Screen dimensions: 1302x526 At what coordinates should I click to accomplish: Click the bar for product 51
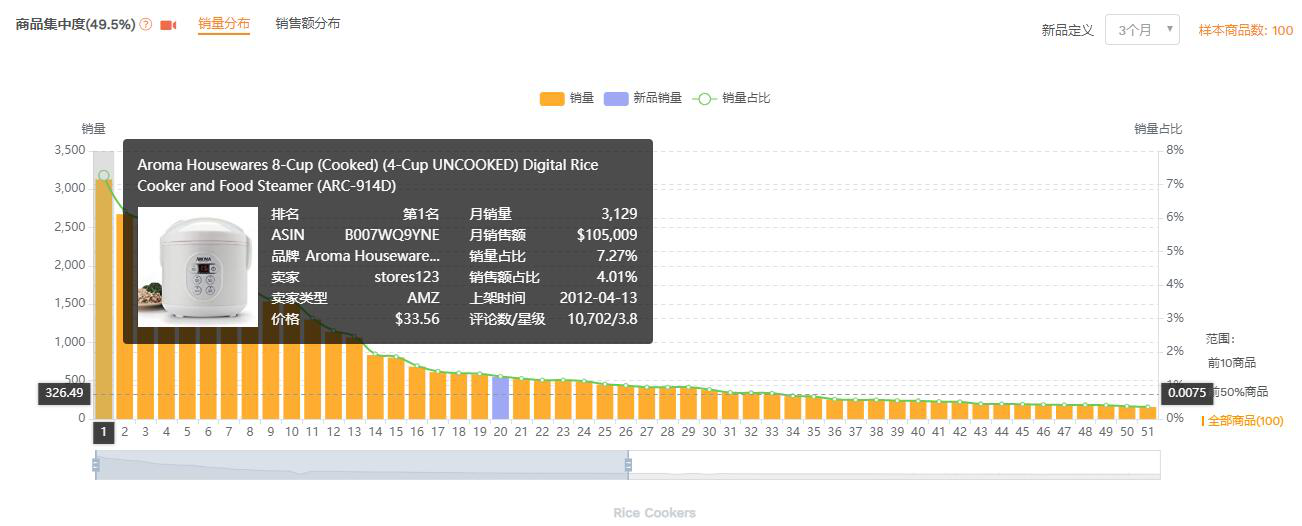coord(1148,413)
